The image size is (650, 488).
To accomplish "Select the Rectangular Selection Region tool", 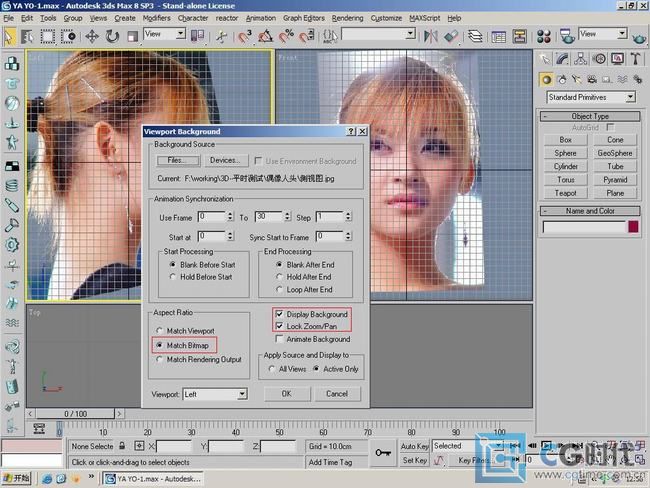I will pyautogui.click(x=47, y=36).
